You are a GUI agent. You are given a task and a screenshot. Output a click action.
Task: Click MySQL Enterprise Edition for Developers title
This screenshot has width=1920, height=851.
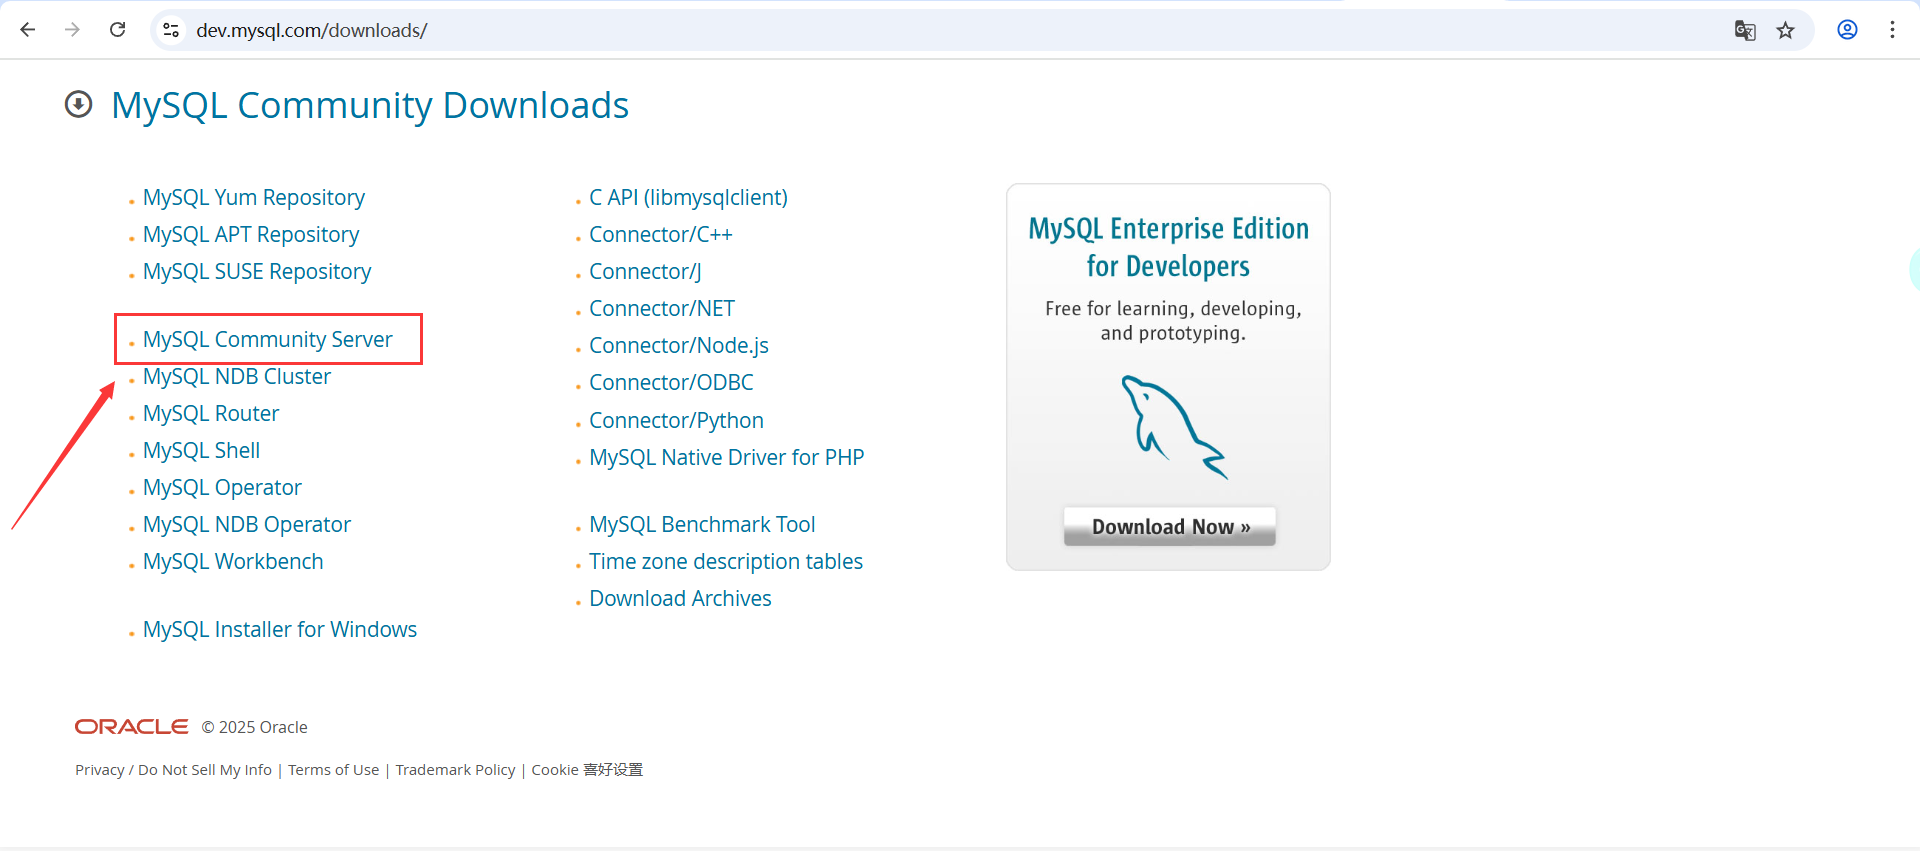(1168, 247)
